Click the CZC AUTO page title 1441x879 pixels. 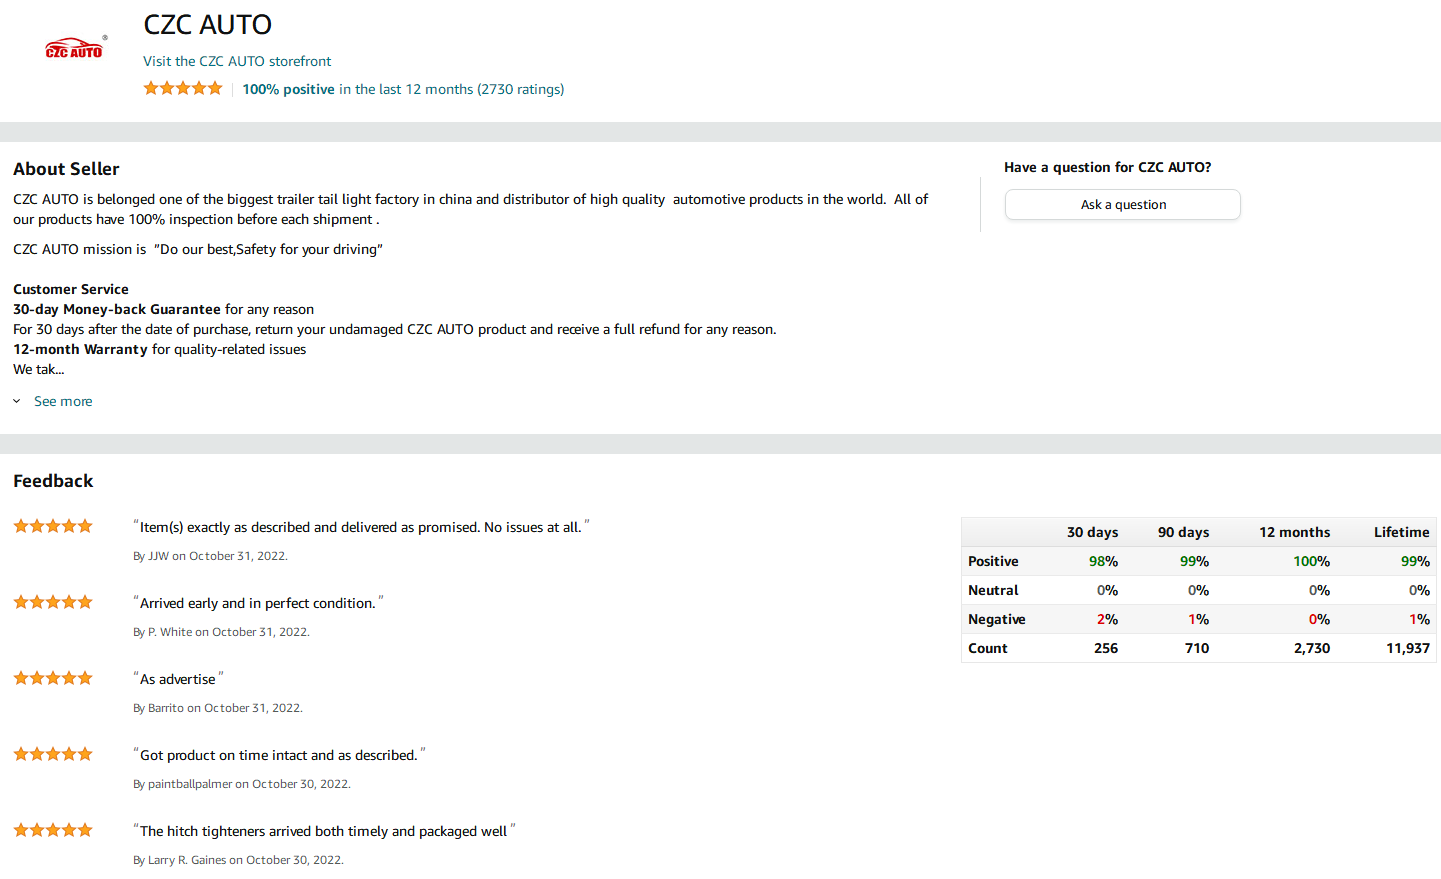pos(208,24)
